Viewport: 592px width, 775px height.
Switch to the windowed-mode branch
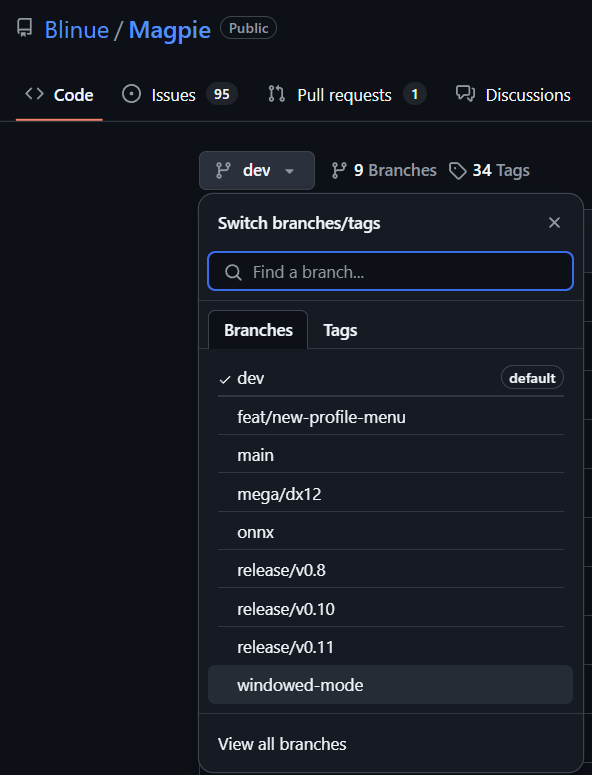(390, 685)
